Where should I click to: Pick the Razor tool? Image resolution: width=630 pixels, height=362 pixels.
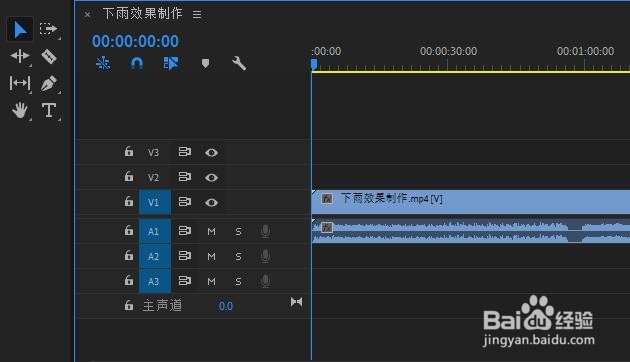[49, 56]
